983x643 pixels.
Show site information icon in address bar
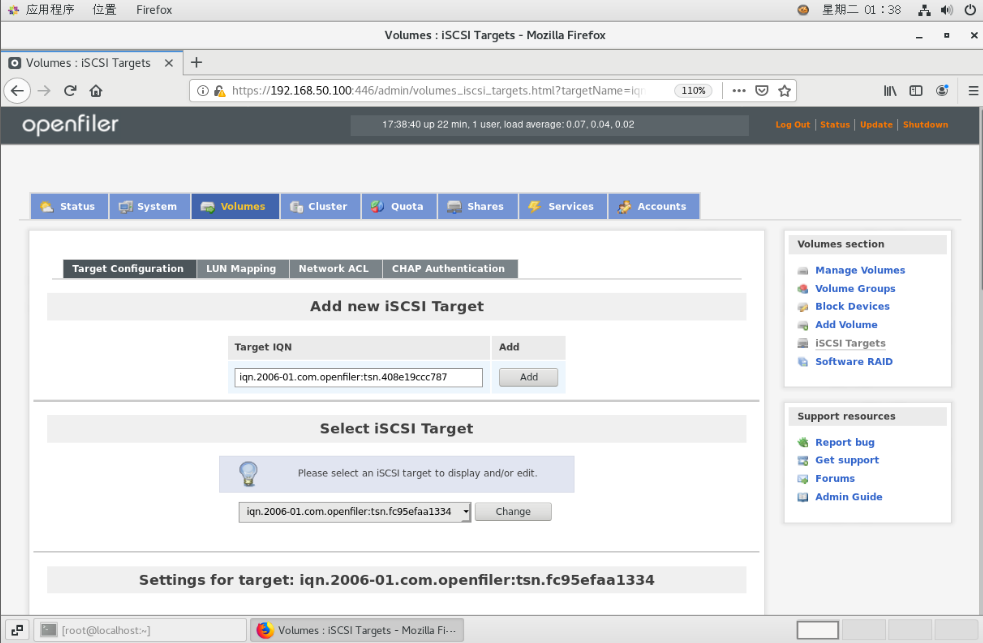pos(203,91)
